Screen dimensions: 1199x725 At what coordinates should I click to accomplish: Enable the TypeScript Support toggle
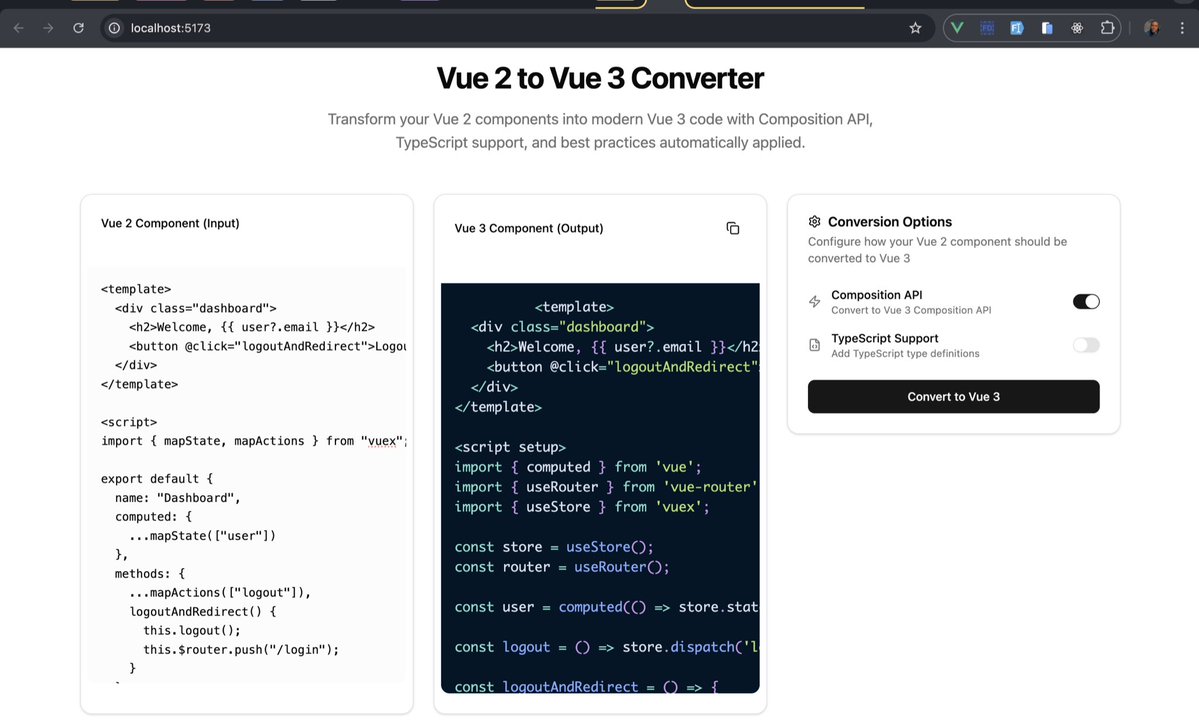[x=1086, y=345]
